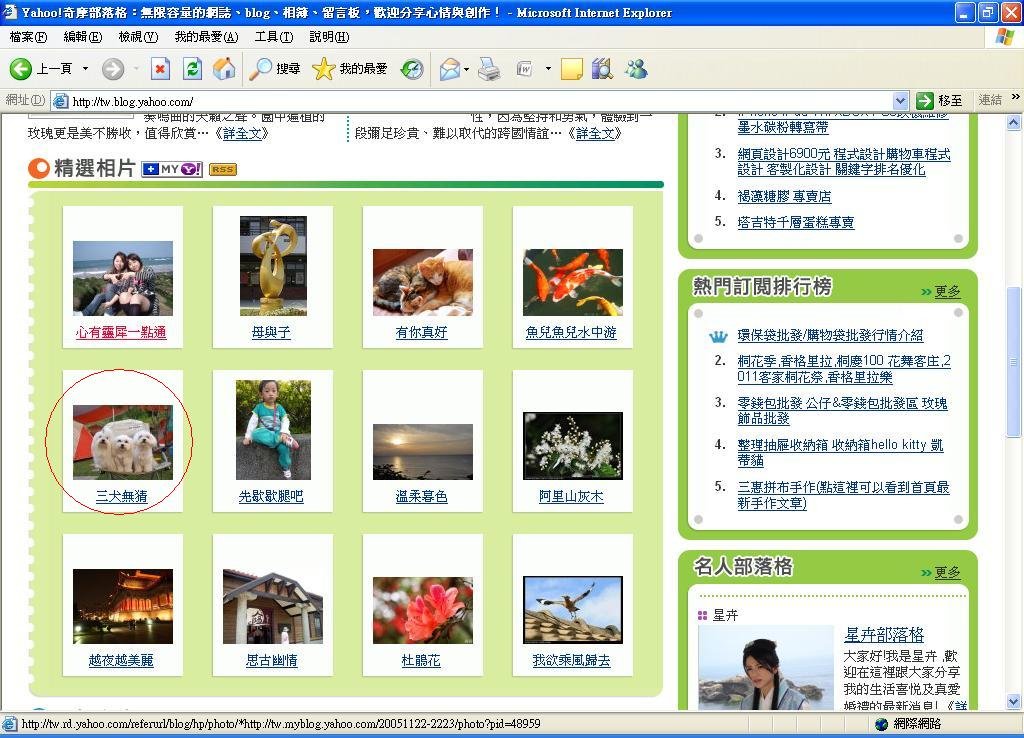Open the 檢視(V) menu
Image resolution: width=1024 pixels, height=738 pixels.
(138, 37)
